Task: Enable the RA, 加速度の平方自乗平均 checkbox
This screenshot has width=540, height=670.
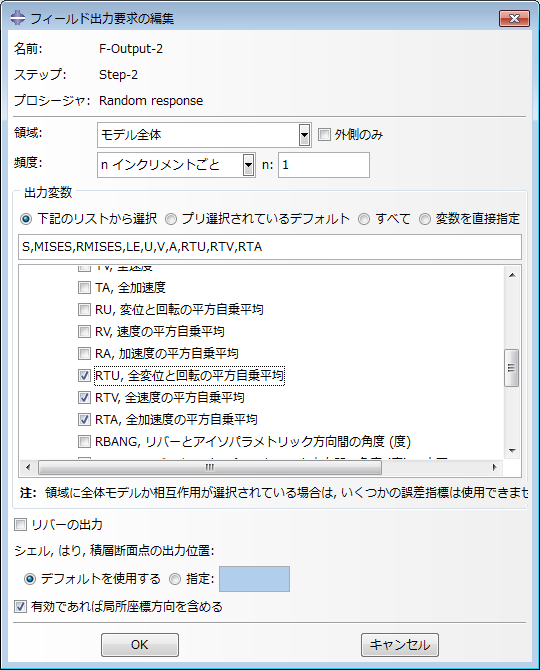Action: tap(84, 353)
